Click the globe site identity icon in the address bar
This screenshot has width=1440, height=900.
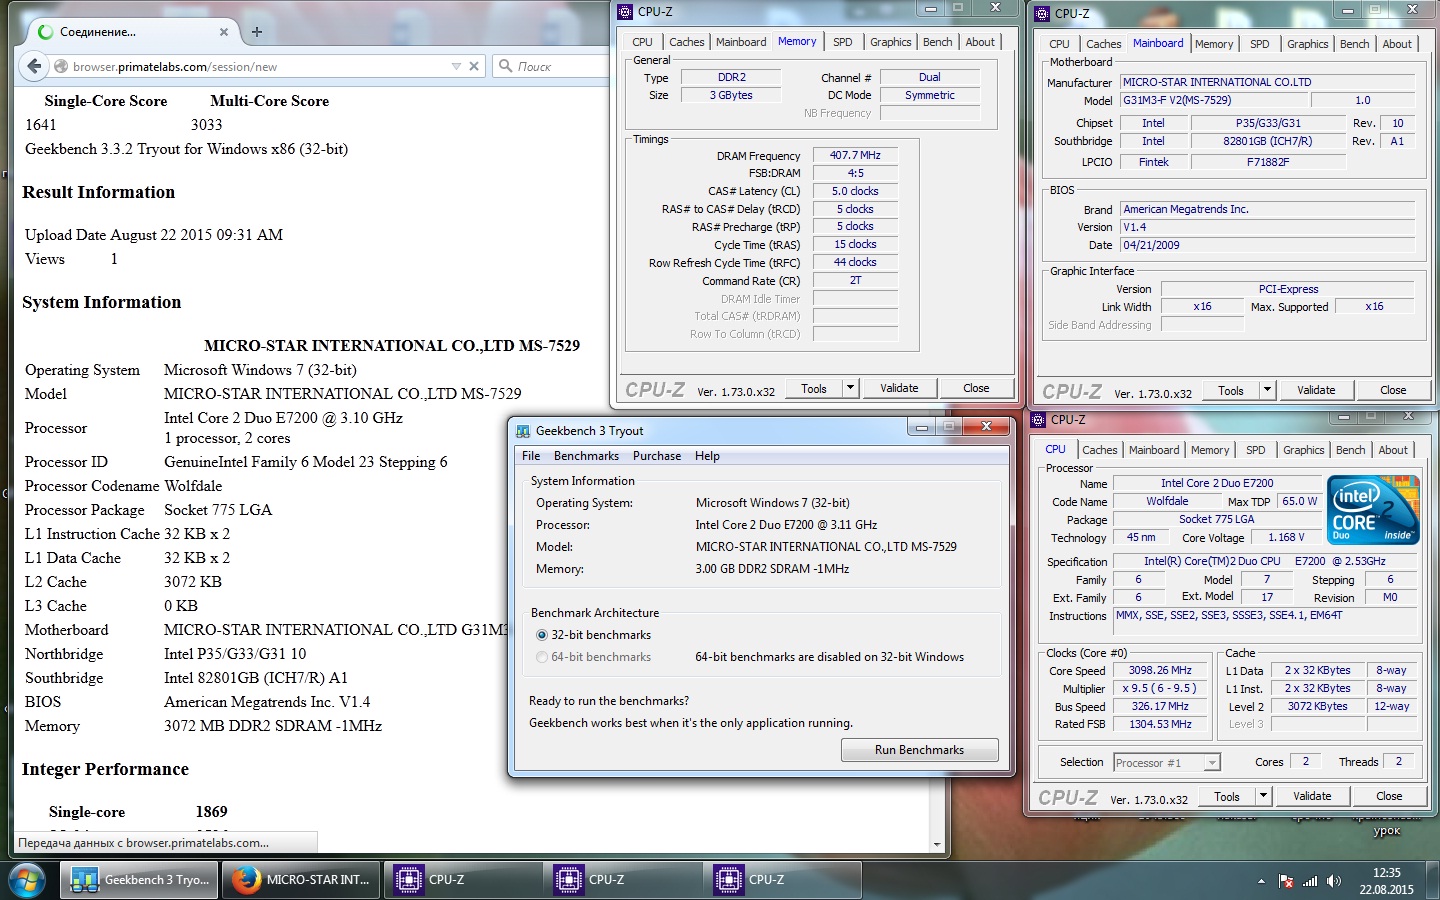click(x=61, y=66)
